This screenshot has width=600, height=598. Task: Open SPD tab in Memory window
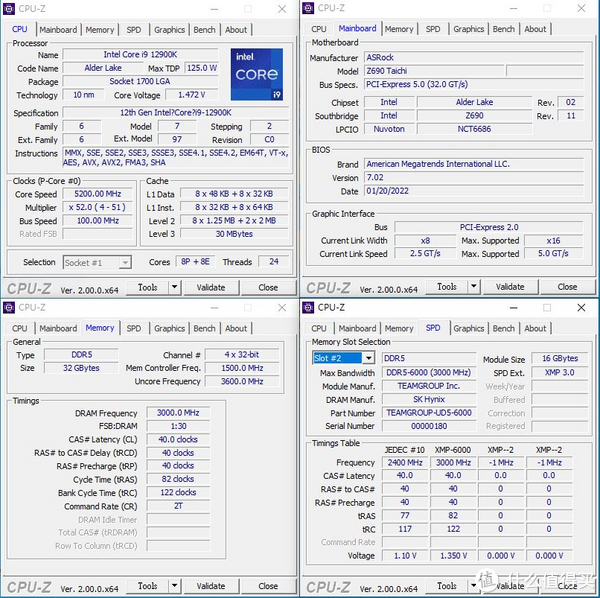pos(134,329)
